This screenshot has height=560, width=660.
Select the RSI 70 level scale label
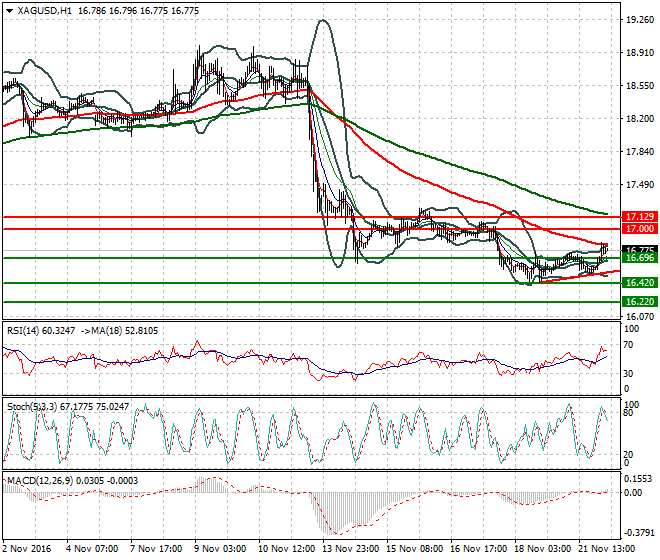[x=628, y=345]
